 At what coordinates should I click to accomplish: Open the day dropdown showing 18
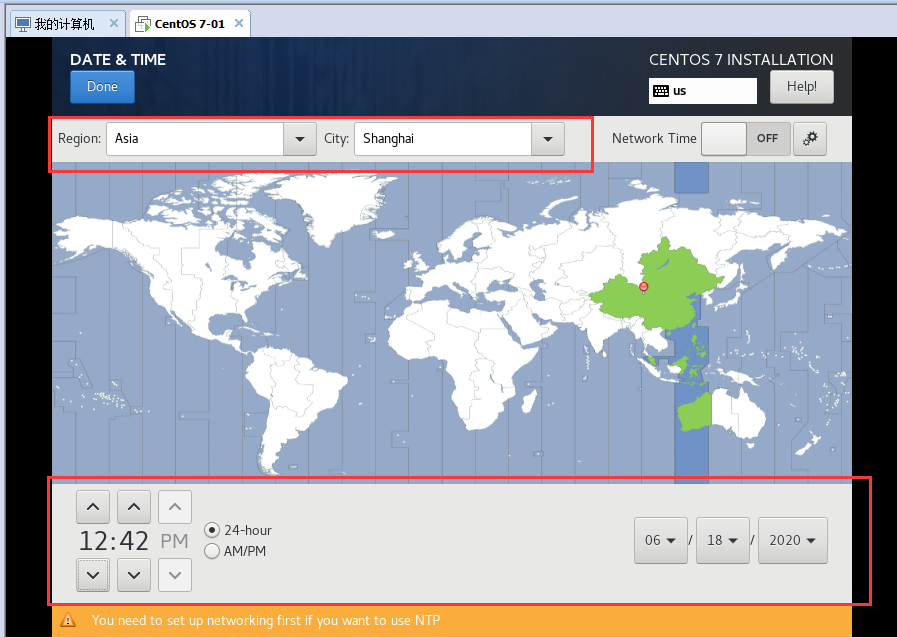pos(723,540)
